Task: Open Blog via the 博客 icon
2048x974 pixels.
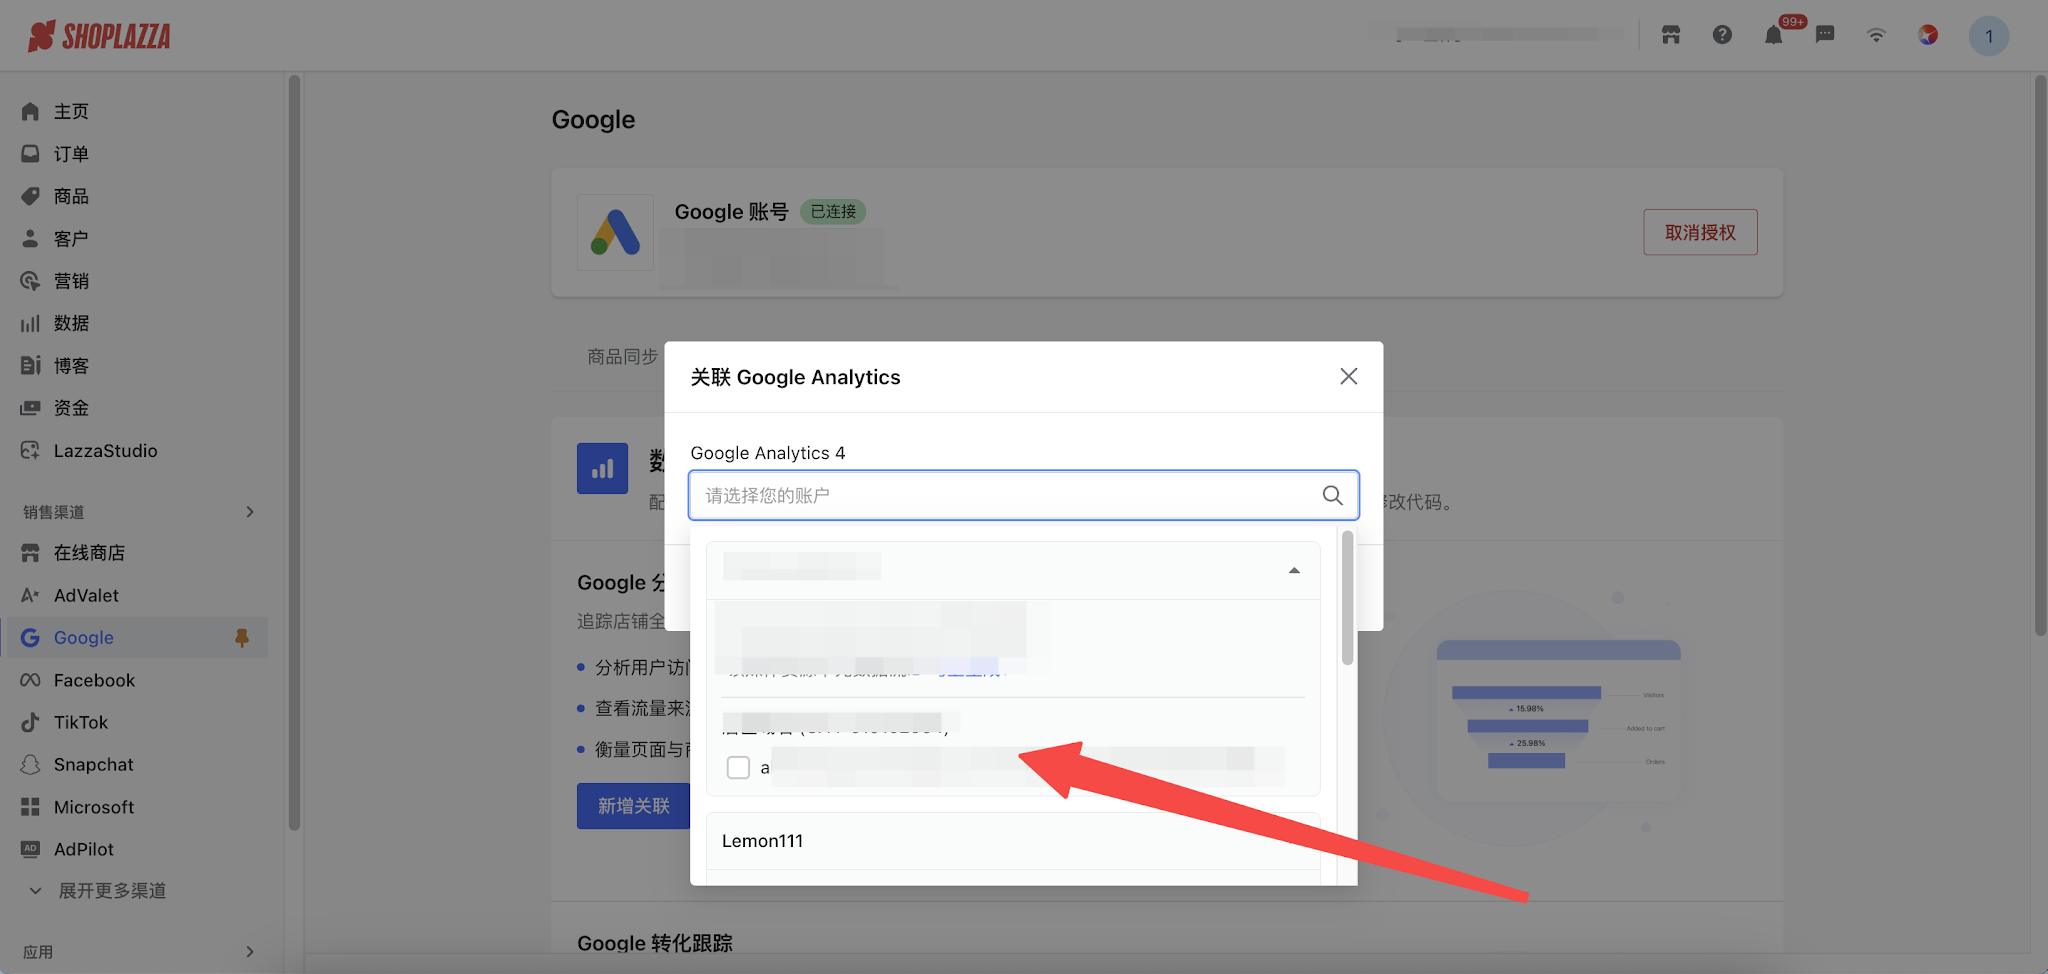Action: click(30, 365)
